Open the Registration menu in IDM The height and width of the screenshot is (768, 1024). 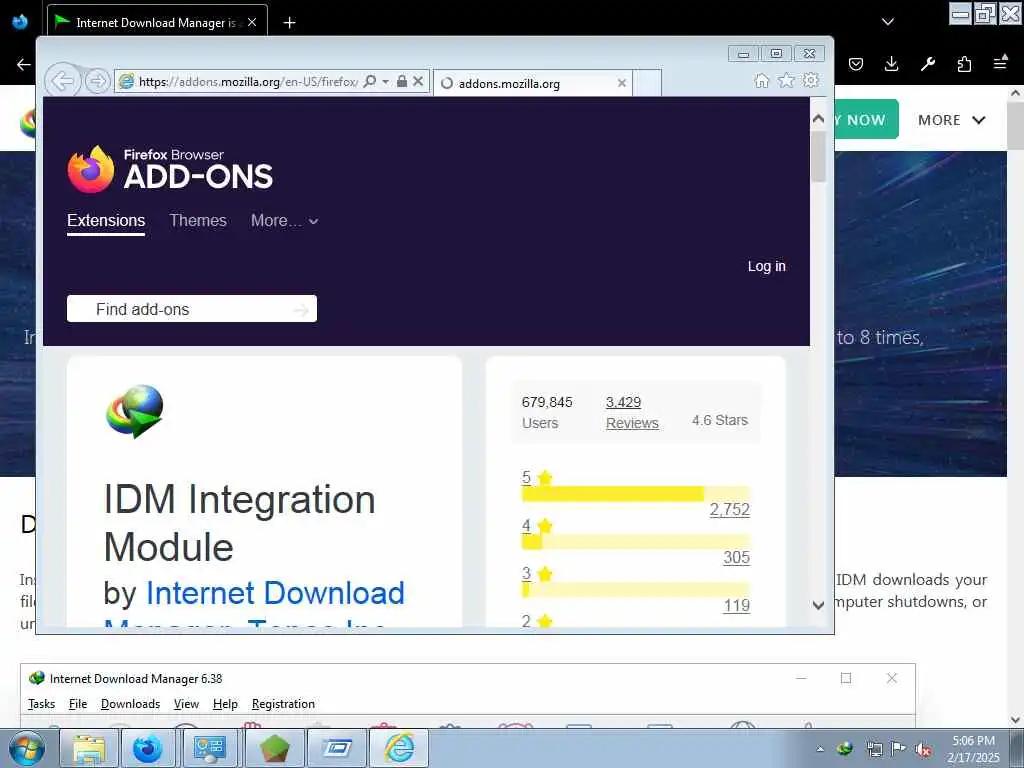(283, 704)
